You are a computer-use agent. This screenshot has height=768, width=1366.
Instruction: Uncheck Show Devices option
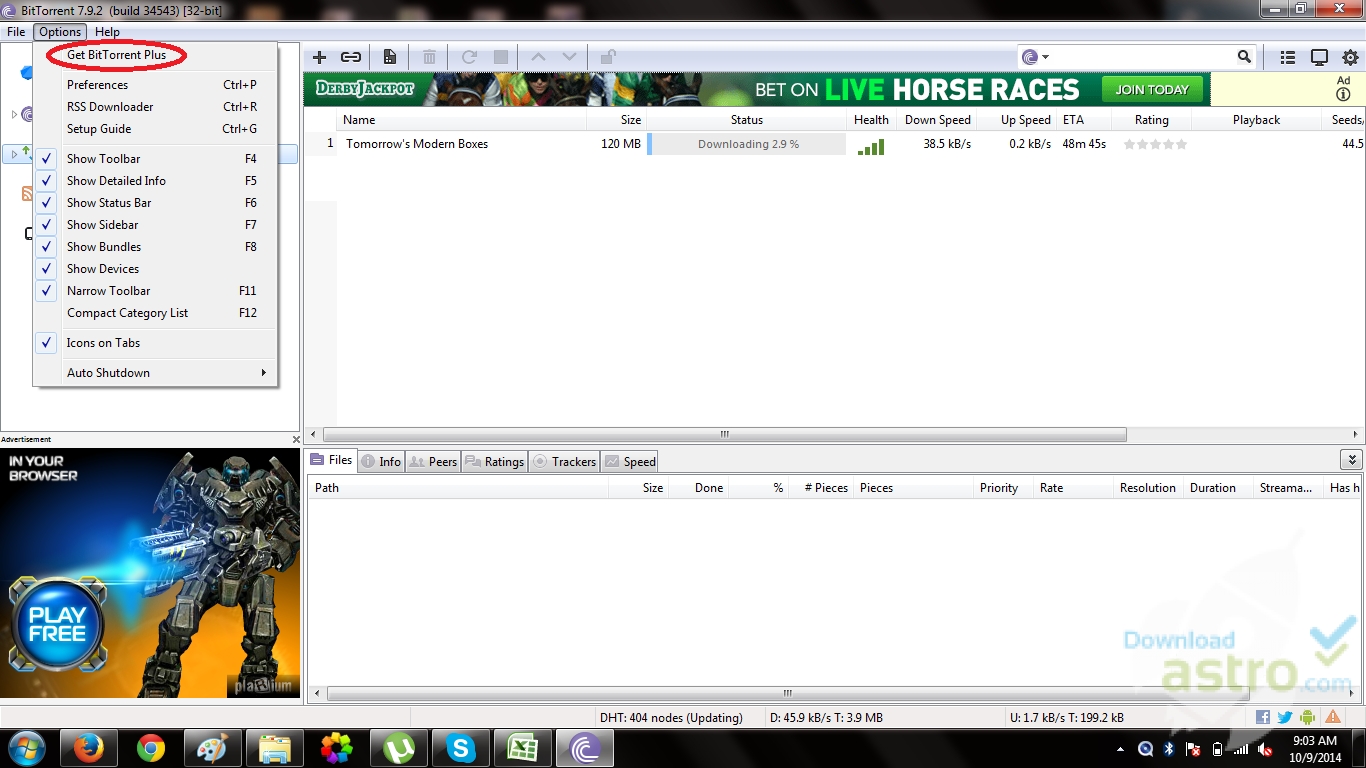[156, 268]
